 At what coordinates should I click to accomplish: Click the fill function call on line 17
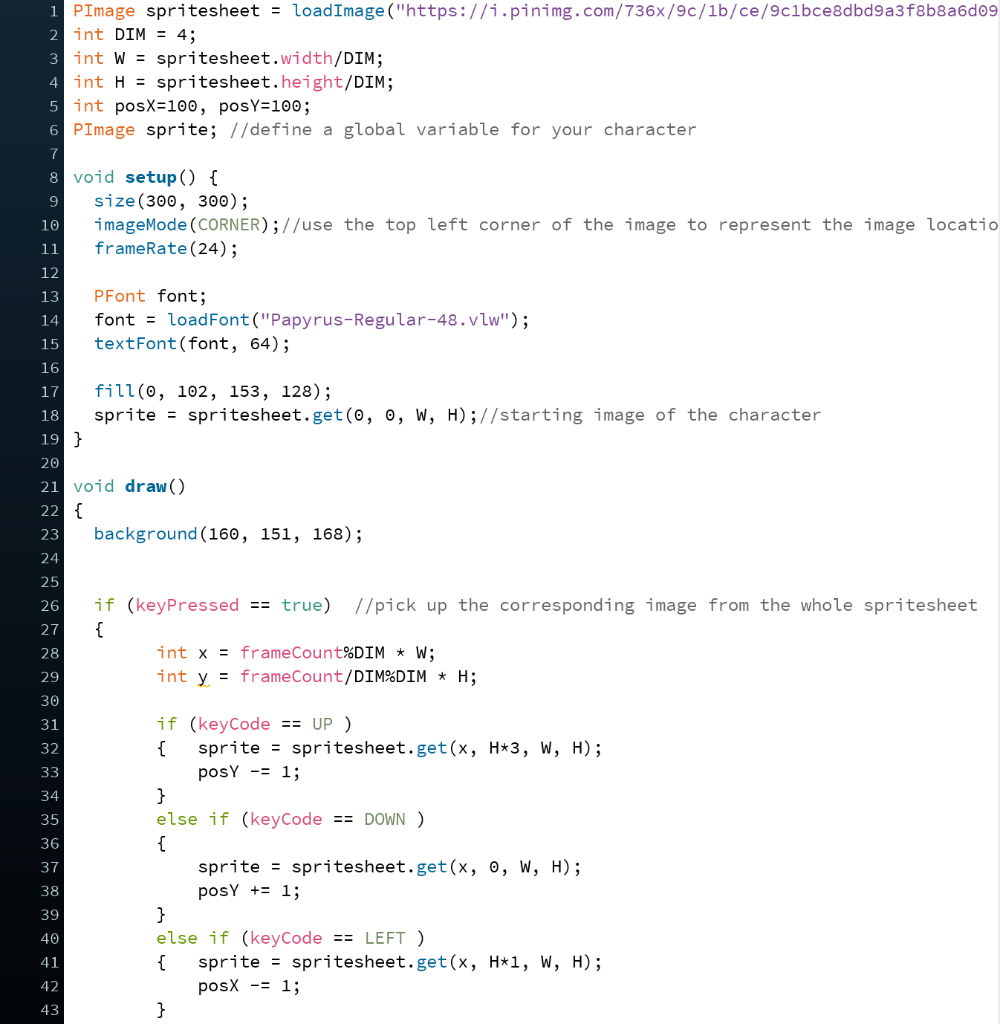114,391
